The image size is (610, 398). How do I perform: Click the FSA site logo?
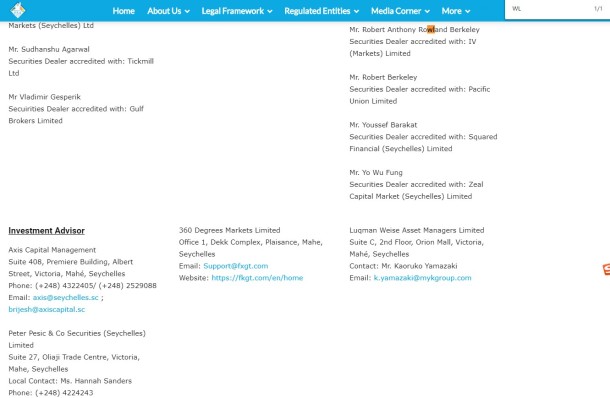(x=18, y=10)
